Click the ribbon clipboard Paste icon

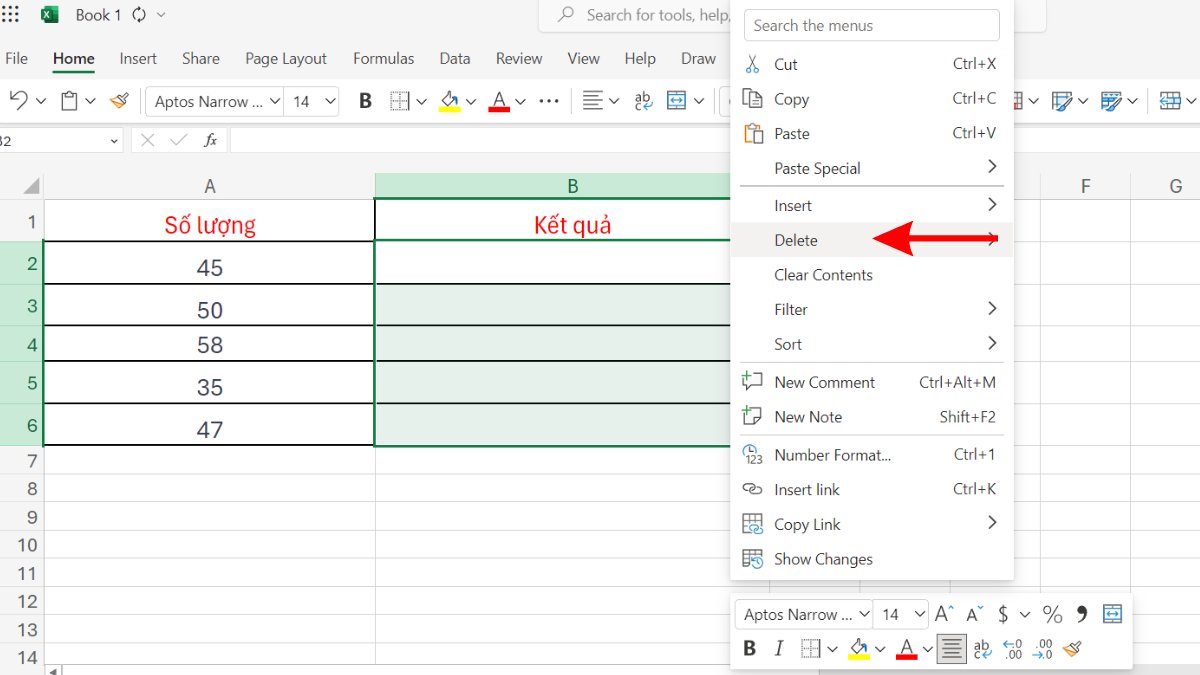pyautogui.click(x=69, y=100)
